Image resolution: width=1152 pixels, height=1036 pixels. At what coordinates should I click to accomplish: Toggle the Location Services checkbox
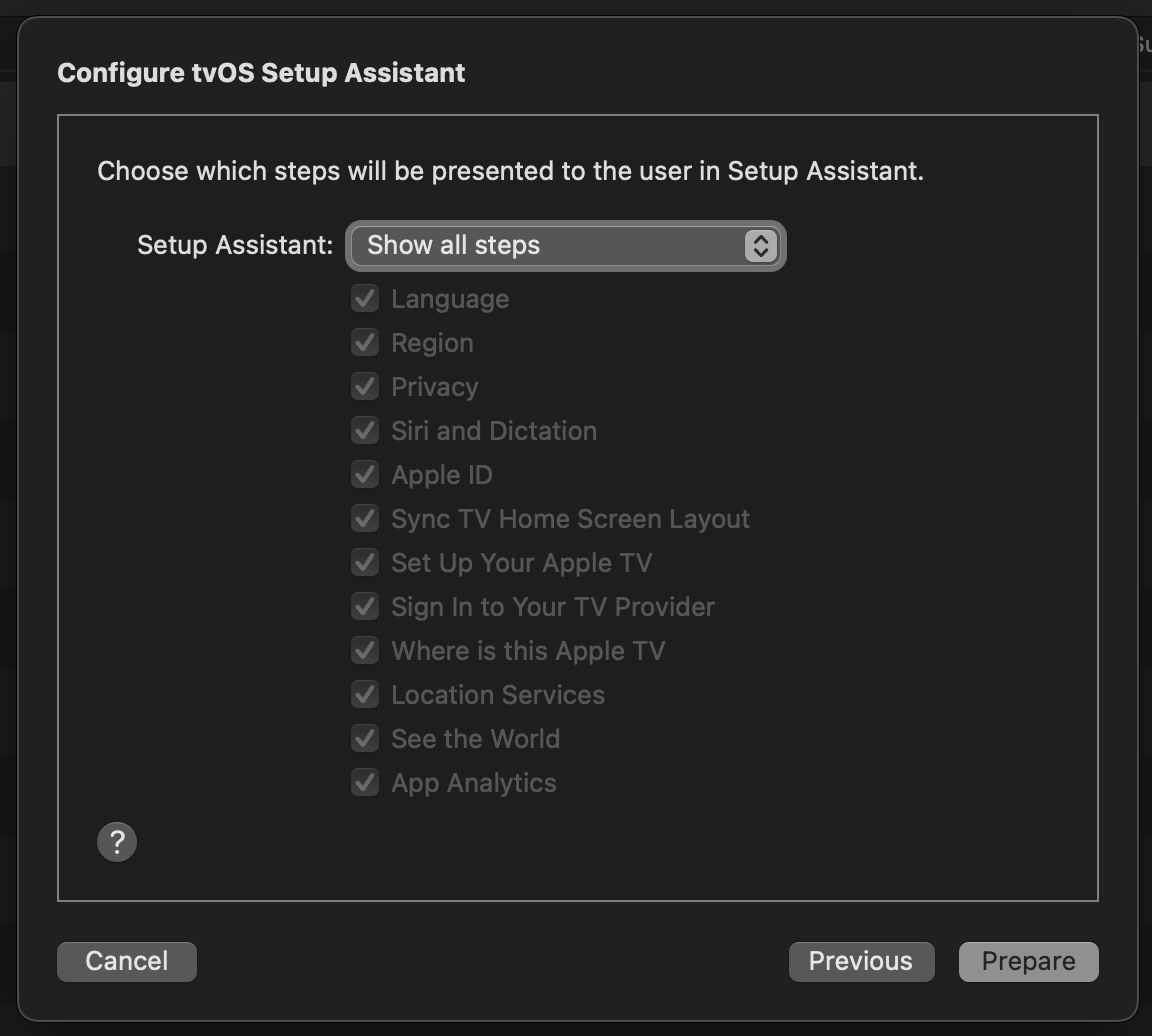tap(365, 695)
